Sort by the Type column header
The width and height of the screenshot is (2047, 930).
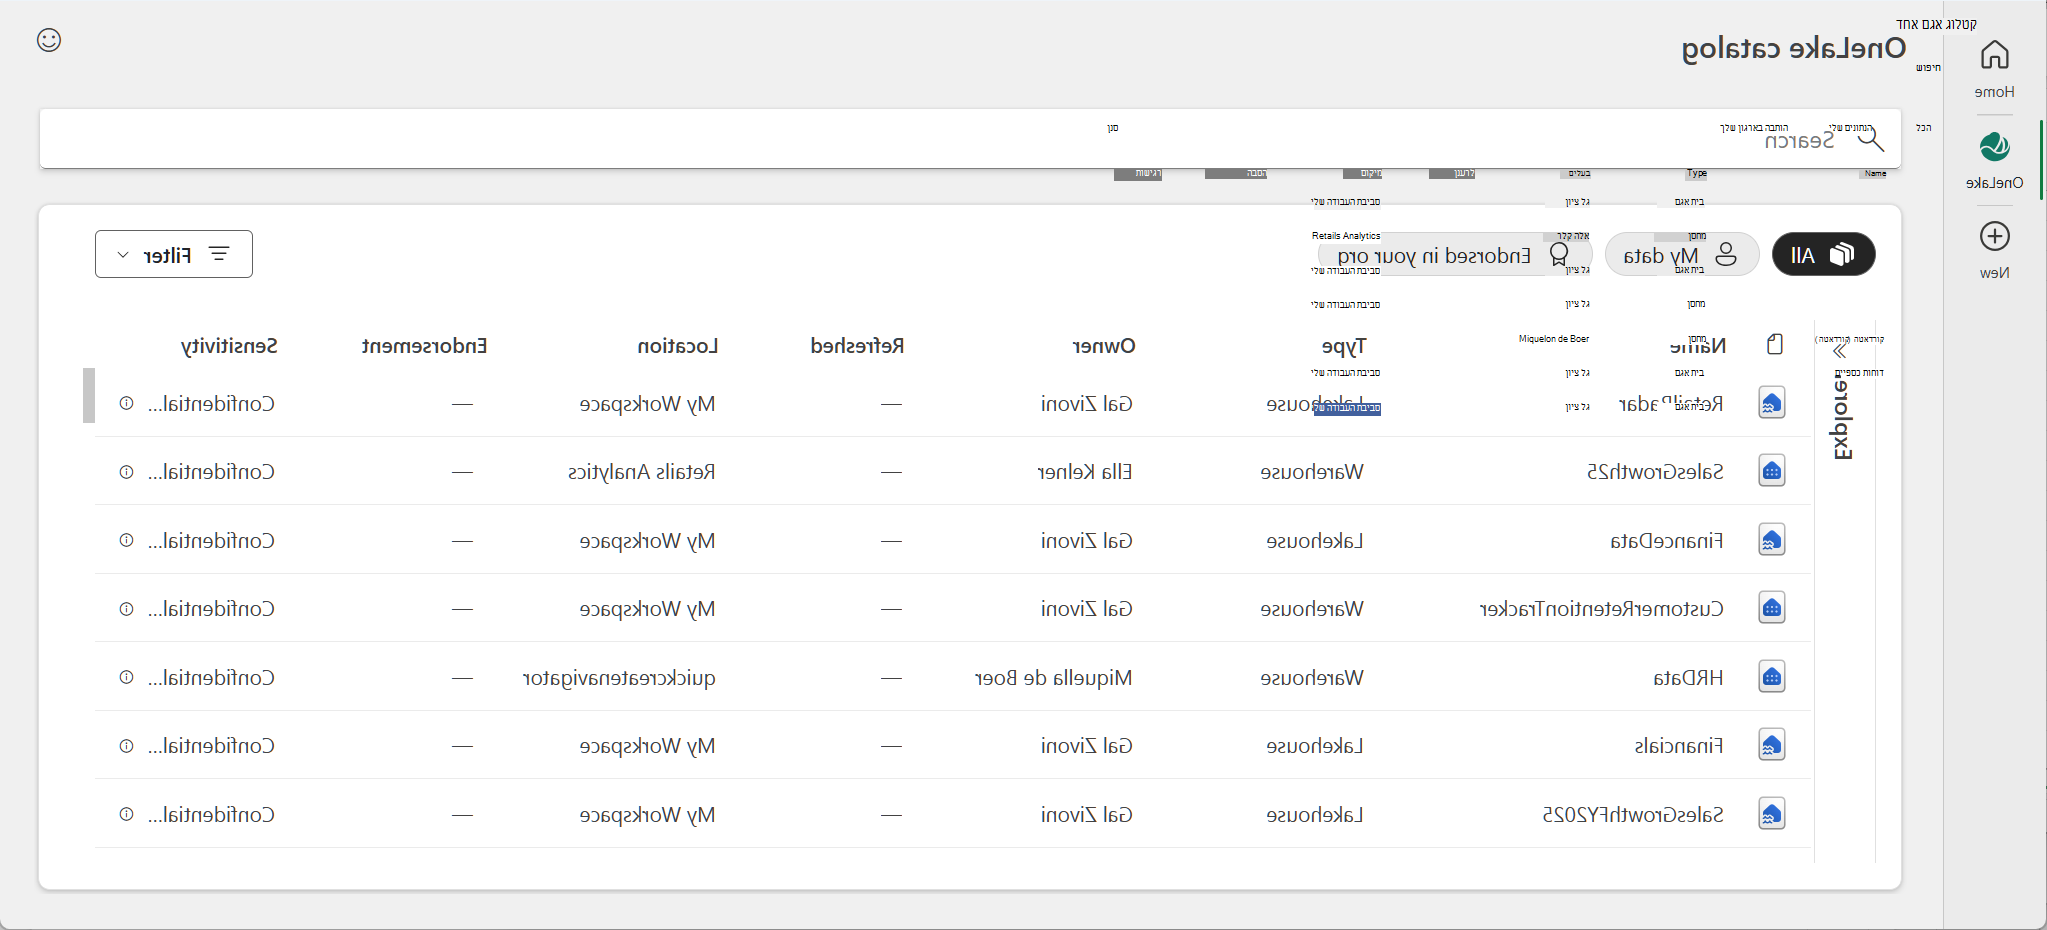point(1343,346)
